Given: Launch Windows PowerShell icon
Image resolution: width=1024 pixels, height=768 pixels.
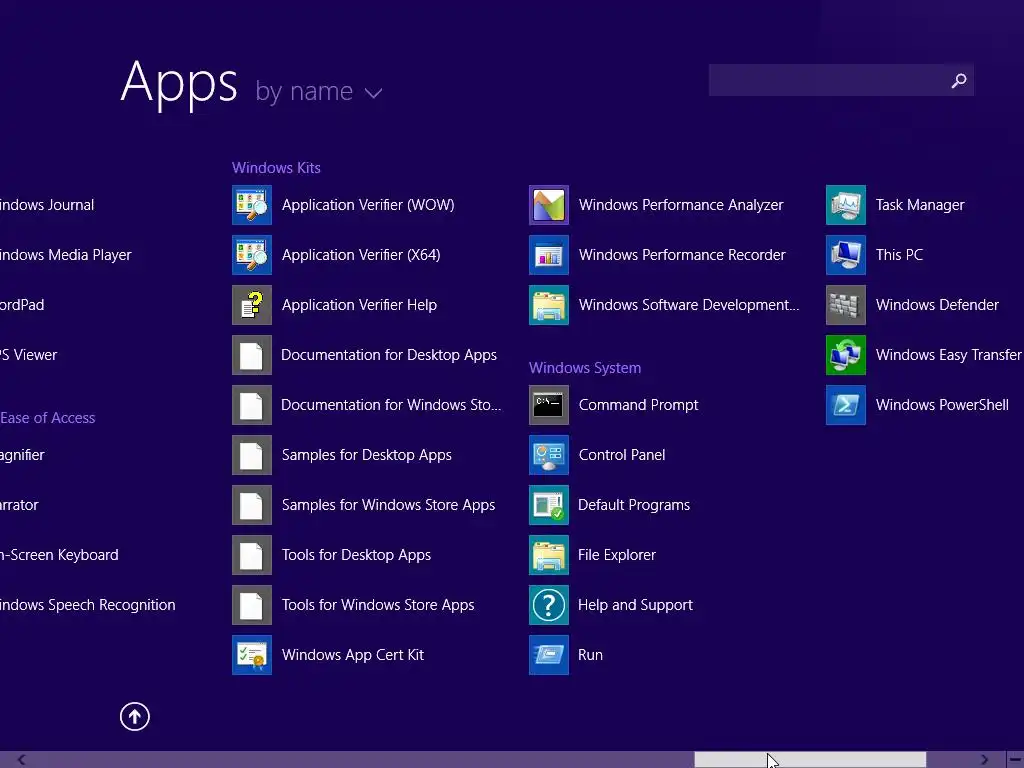Looking at the screenshot, I should click(x=846, y=405).
